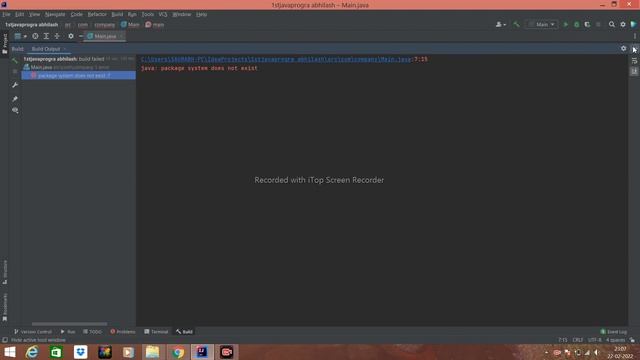Click the horizontal scrollbar in the build tree
Screen dimensions: 640x360
pos(69,324)
